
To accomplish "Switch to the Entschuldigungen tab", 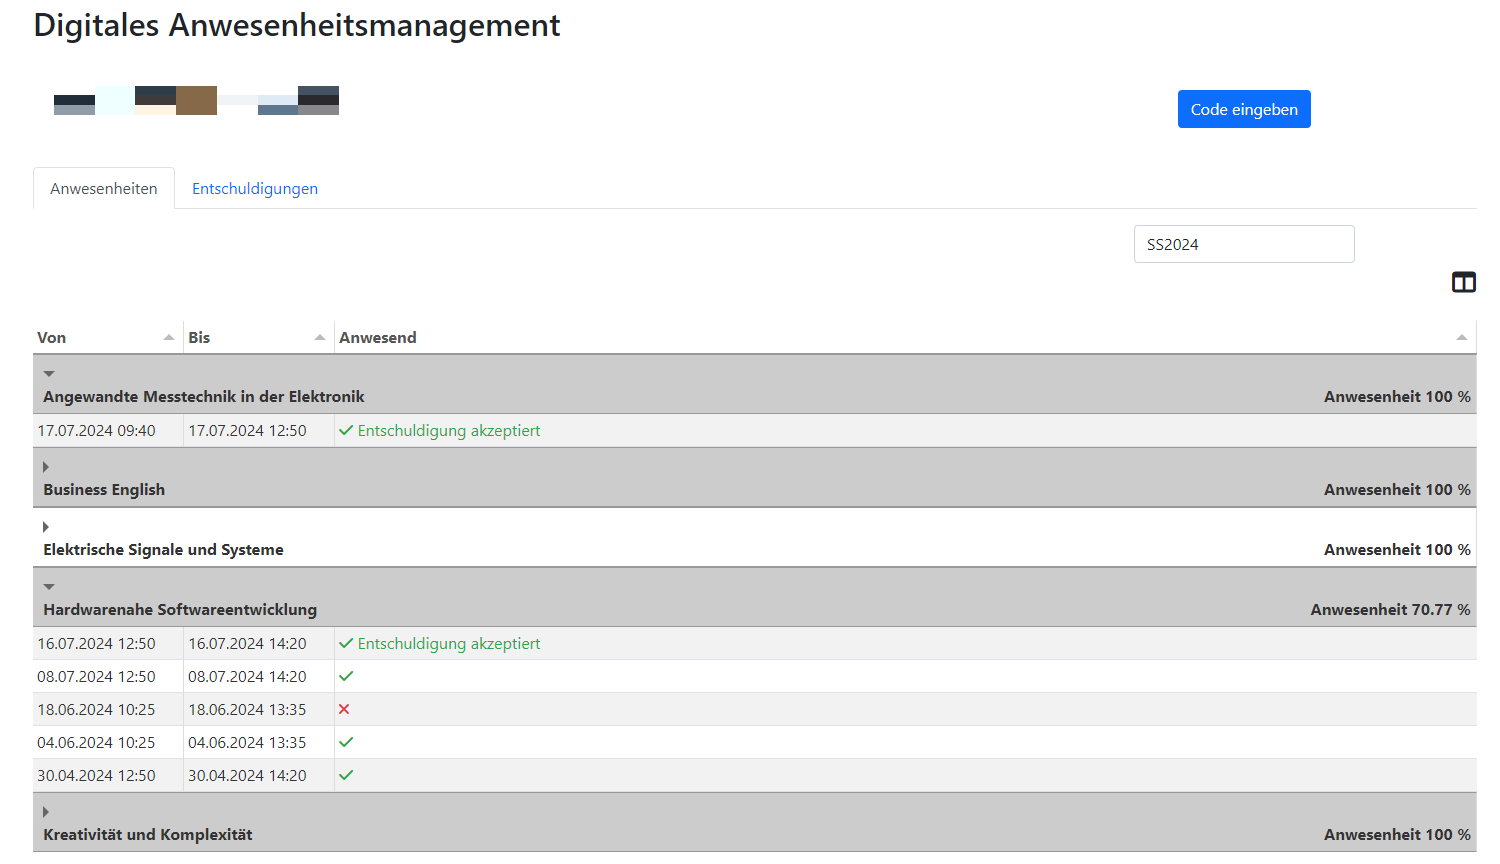I will [255, 189].
